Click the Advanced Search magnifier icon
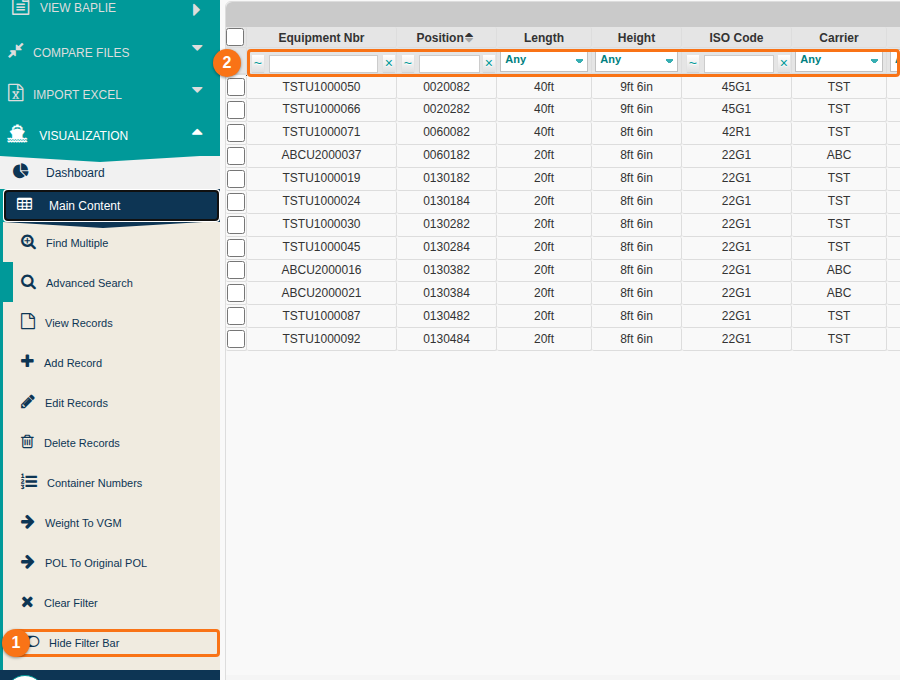Viewport: 900px width, 680px height. click(x=28, y=282)
